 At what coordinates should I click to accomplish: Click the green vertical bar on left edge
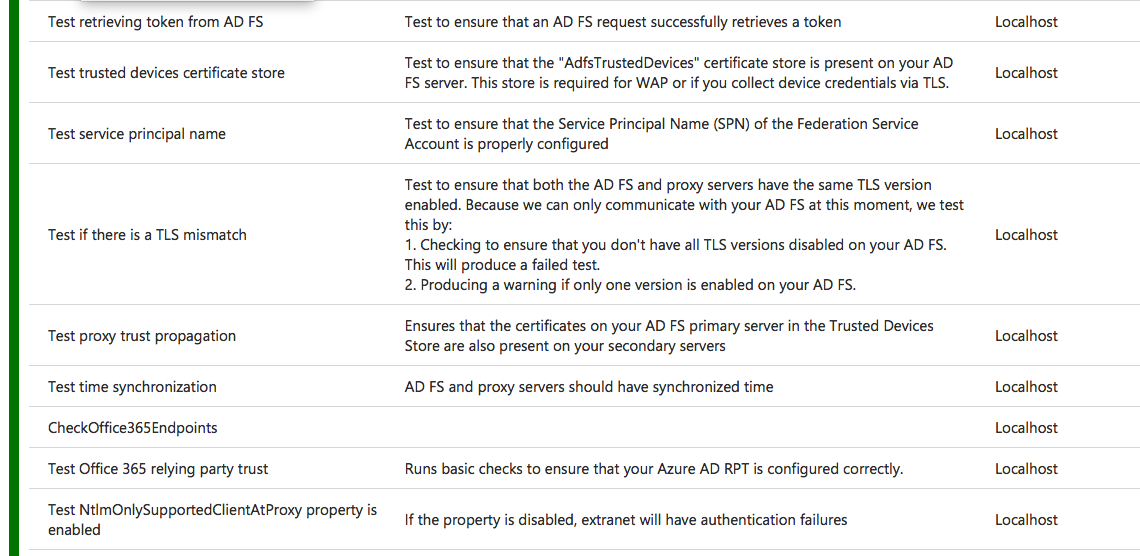pos(13,278)
